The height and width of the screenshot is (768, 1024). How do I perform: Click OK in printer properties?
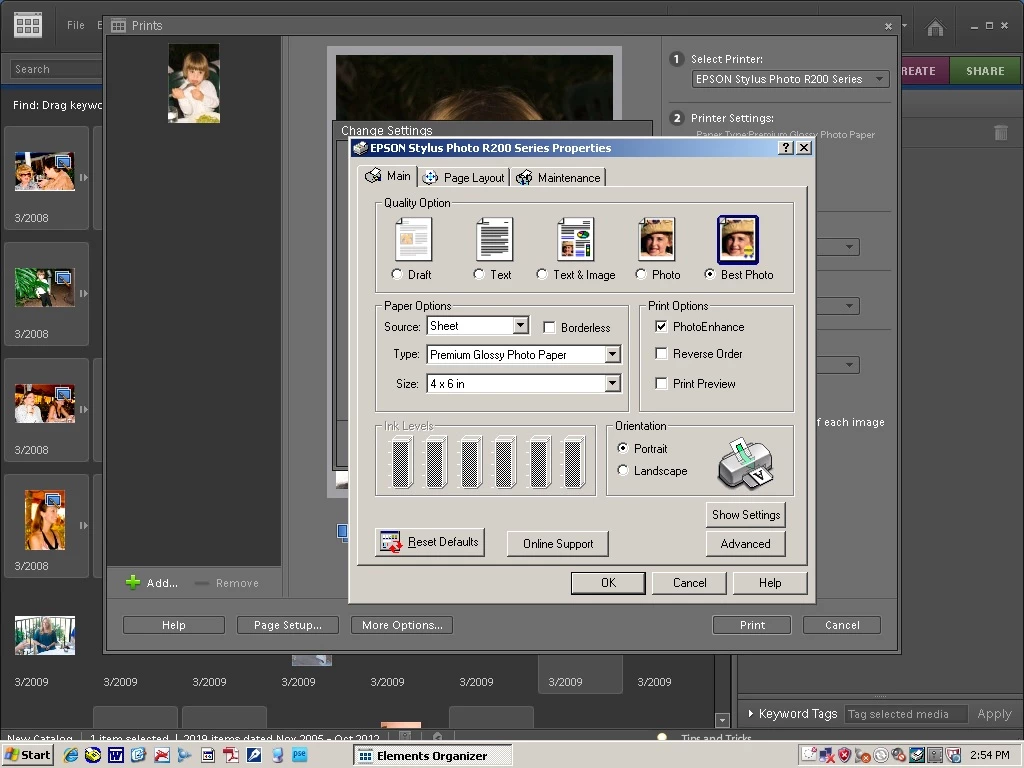[x=608, y=583]
